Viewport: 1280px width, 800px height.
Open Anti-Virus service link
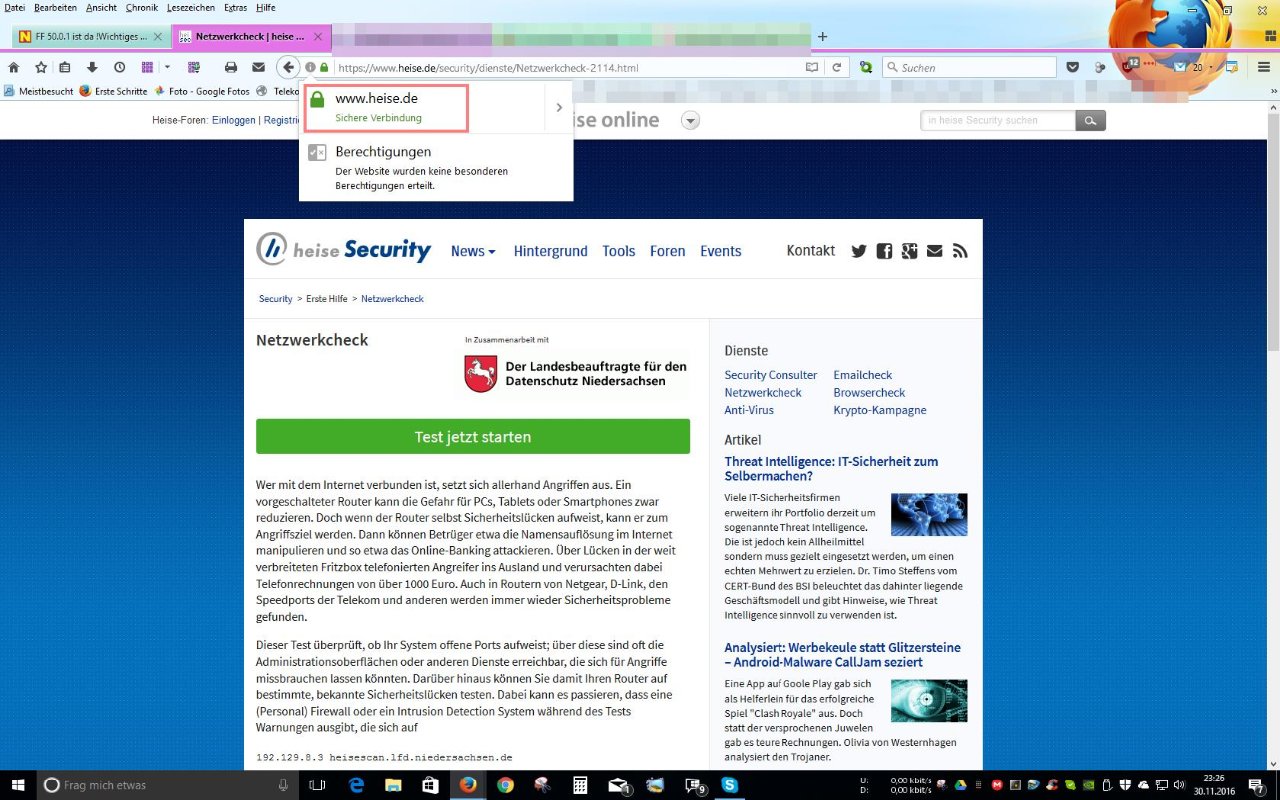pyautogui.click(x=749, y=410)
